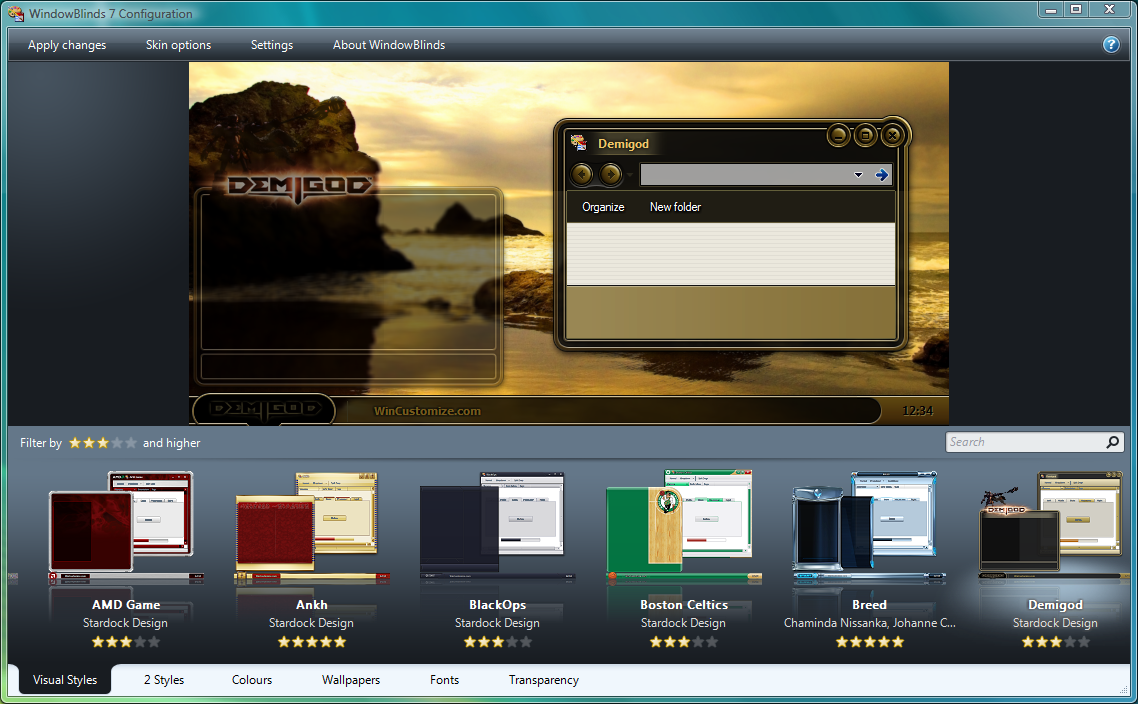Screen dimensions: 1138x704
Task: Click Demigod skin star rating
Action: click(1055, 642)
